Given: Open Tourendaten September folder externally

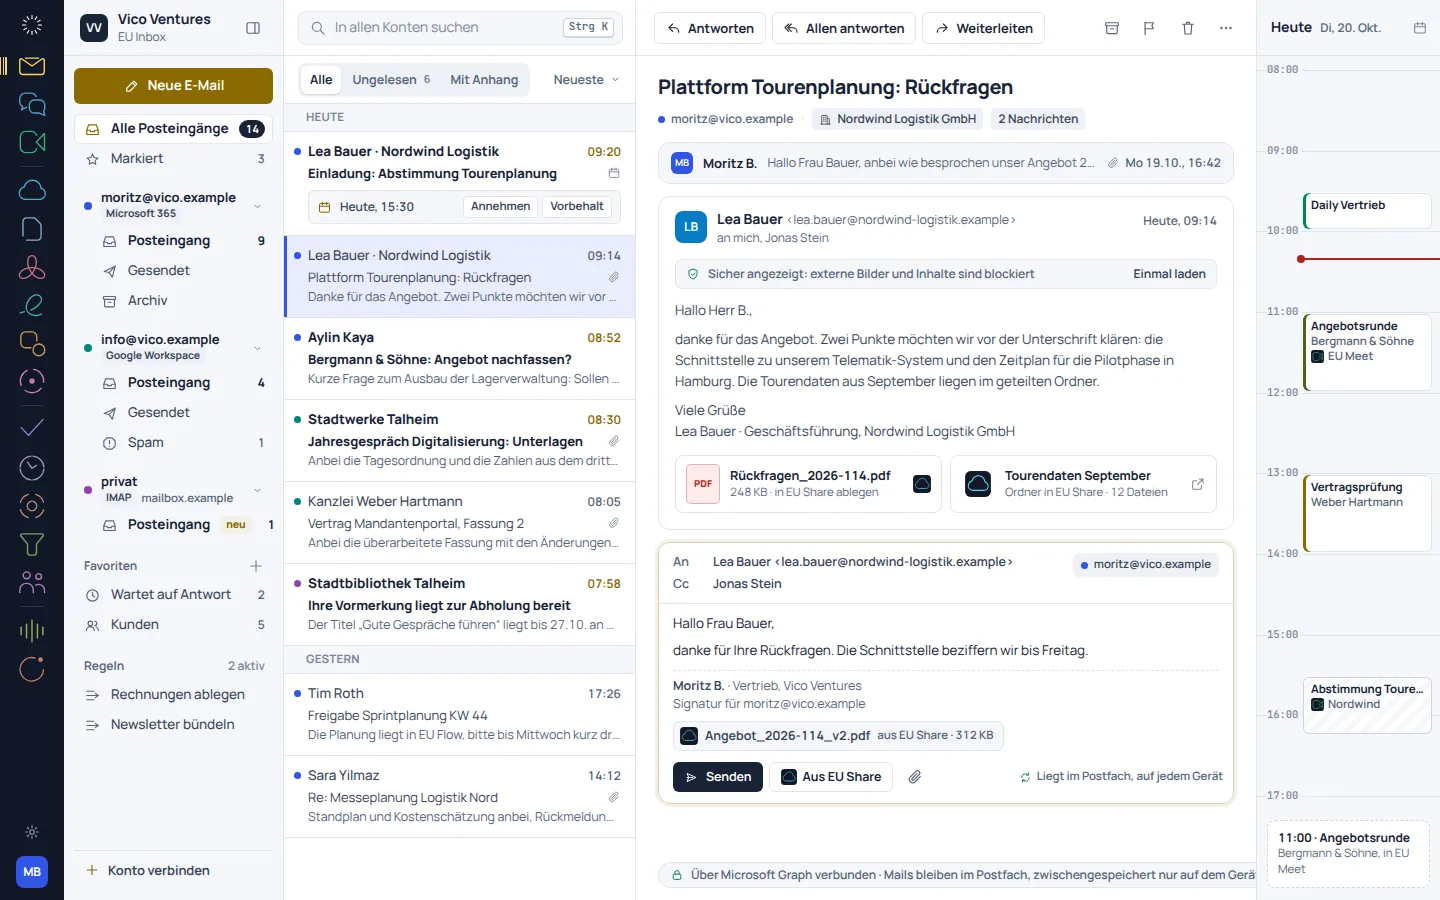Looking at the screenshot, I should click(x=1198, y=484).
